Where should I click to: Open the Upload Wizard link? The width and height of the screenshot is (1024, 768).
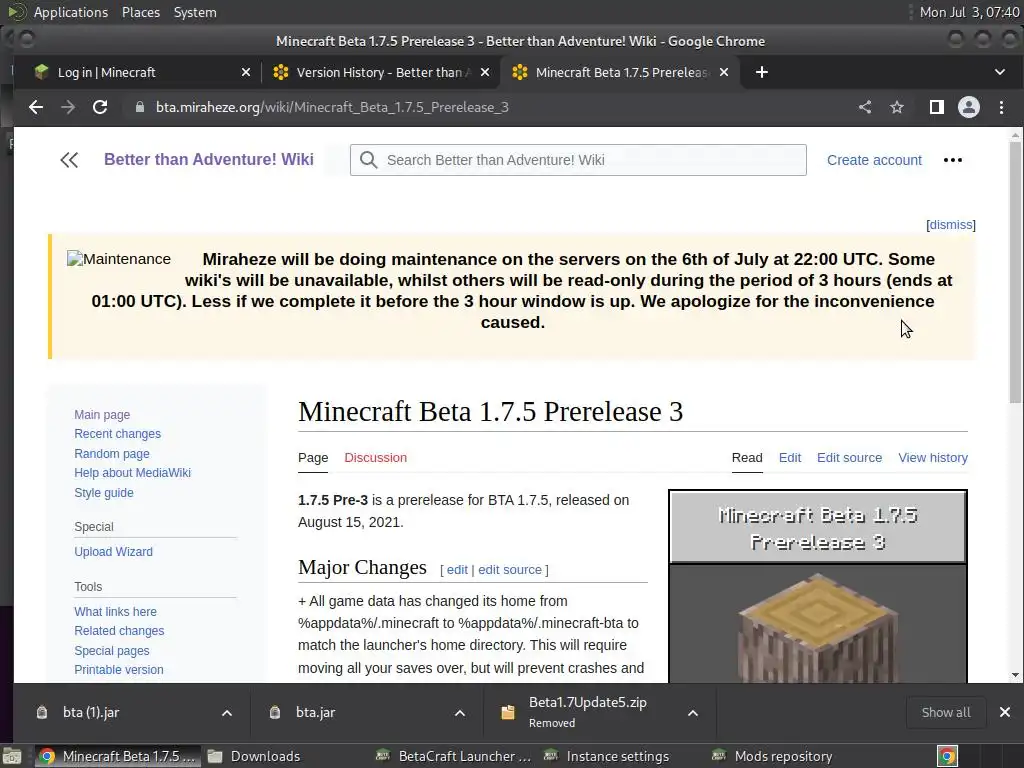[114, 552]
